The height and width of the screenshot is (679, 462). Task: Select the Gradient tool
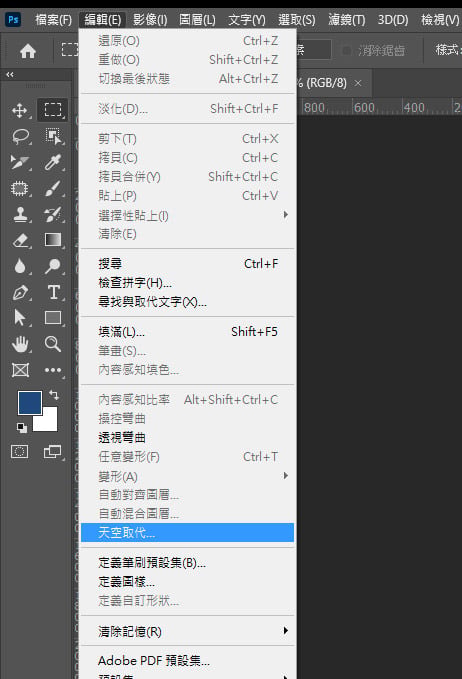[53, 240]
